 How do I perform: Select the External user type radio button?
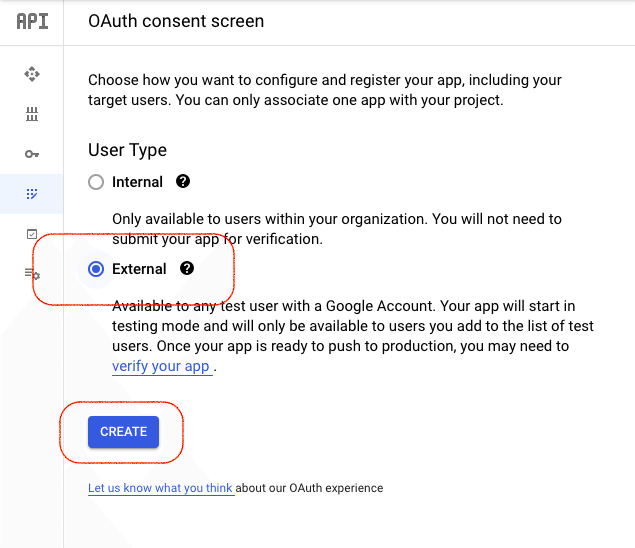point(96,269)
